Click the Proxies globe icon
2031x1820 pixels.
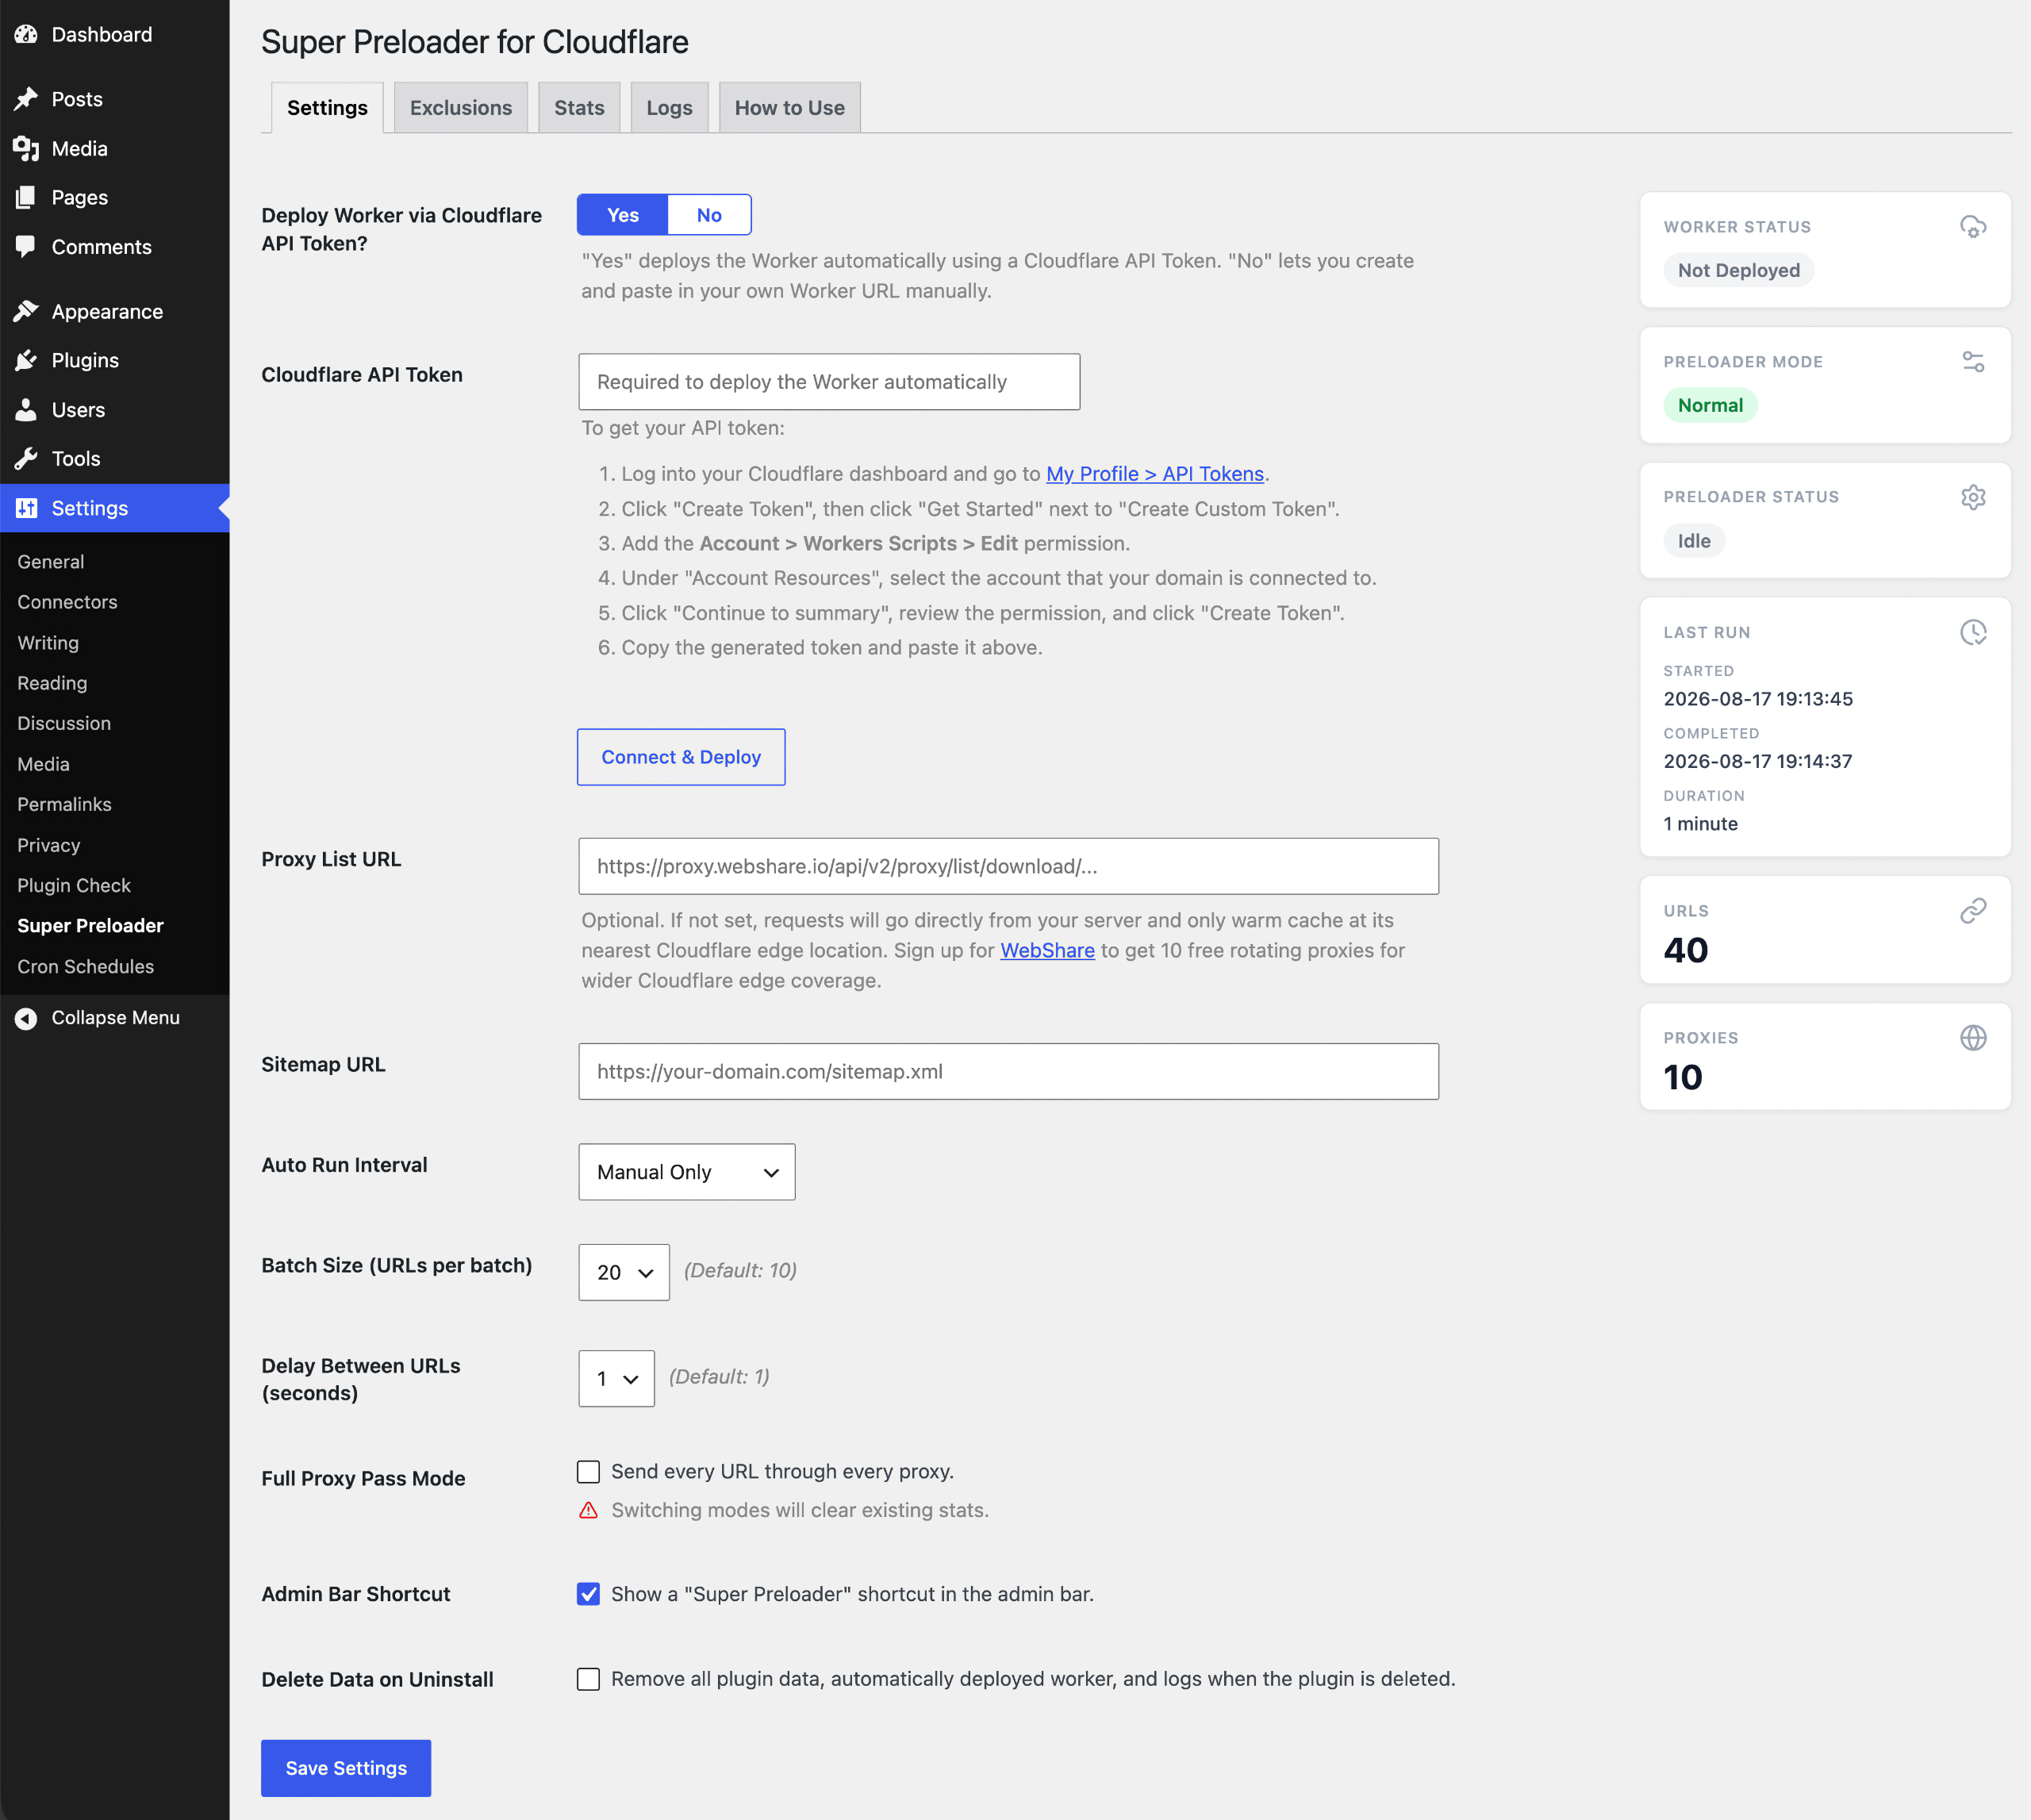1972,1038
